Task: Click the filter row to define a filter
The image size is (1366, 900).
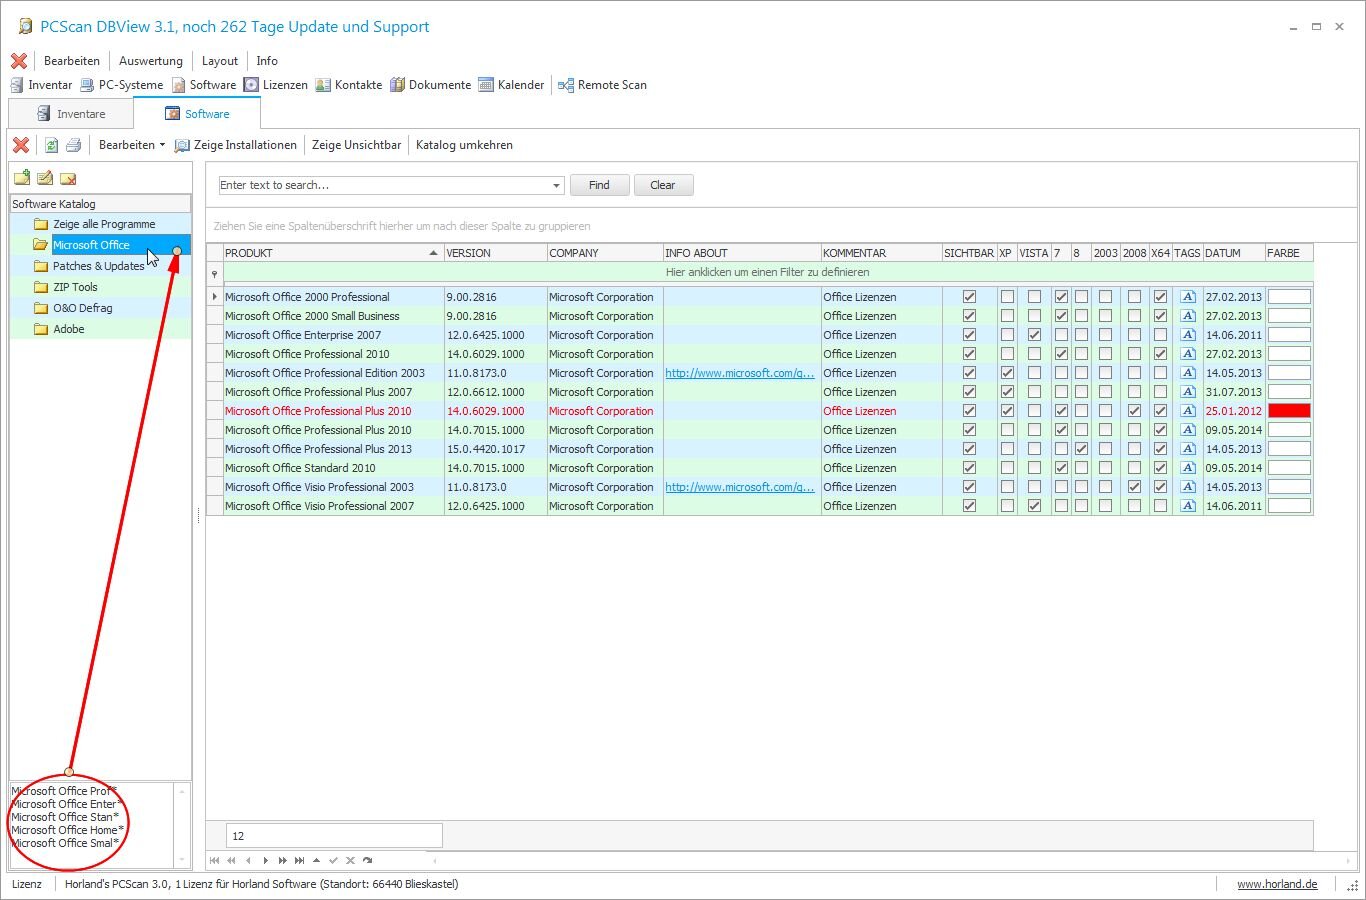Action: tap(767, 272)
